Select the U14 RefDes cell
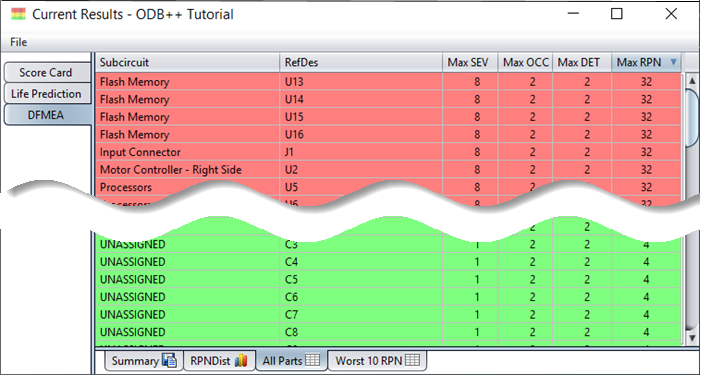 tap(361, 99)
